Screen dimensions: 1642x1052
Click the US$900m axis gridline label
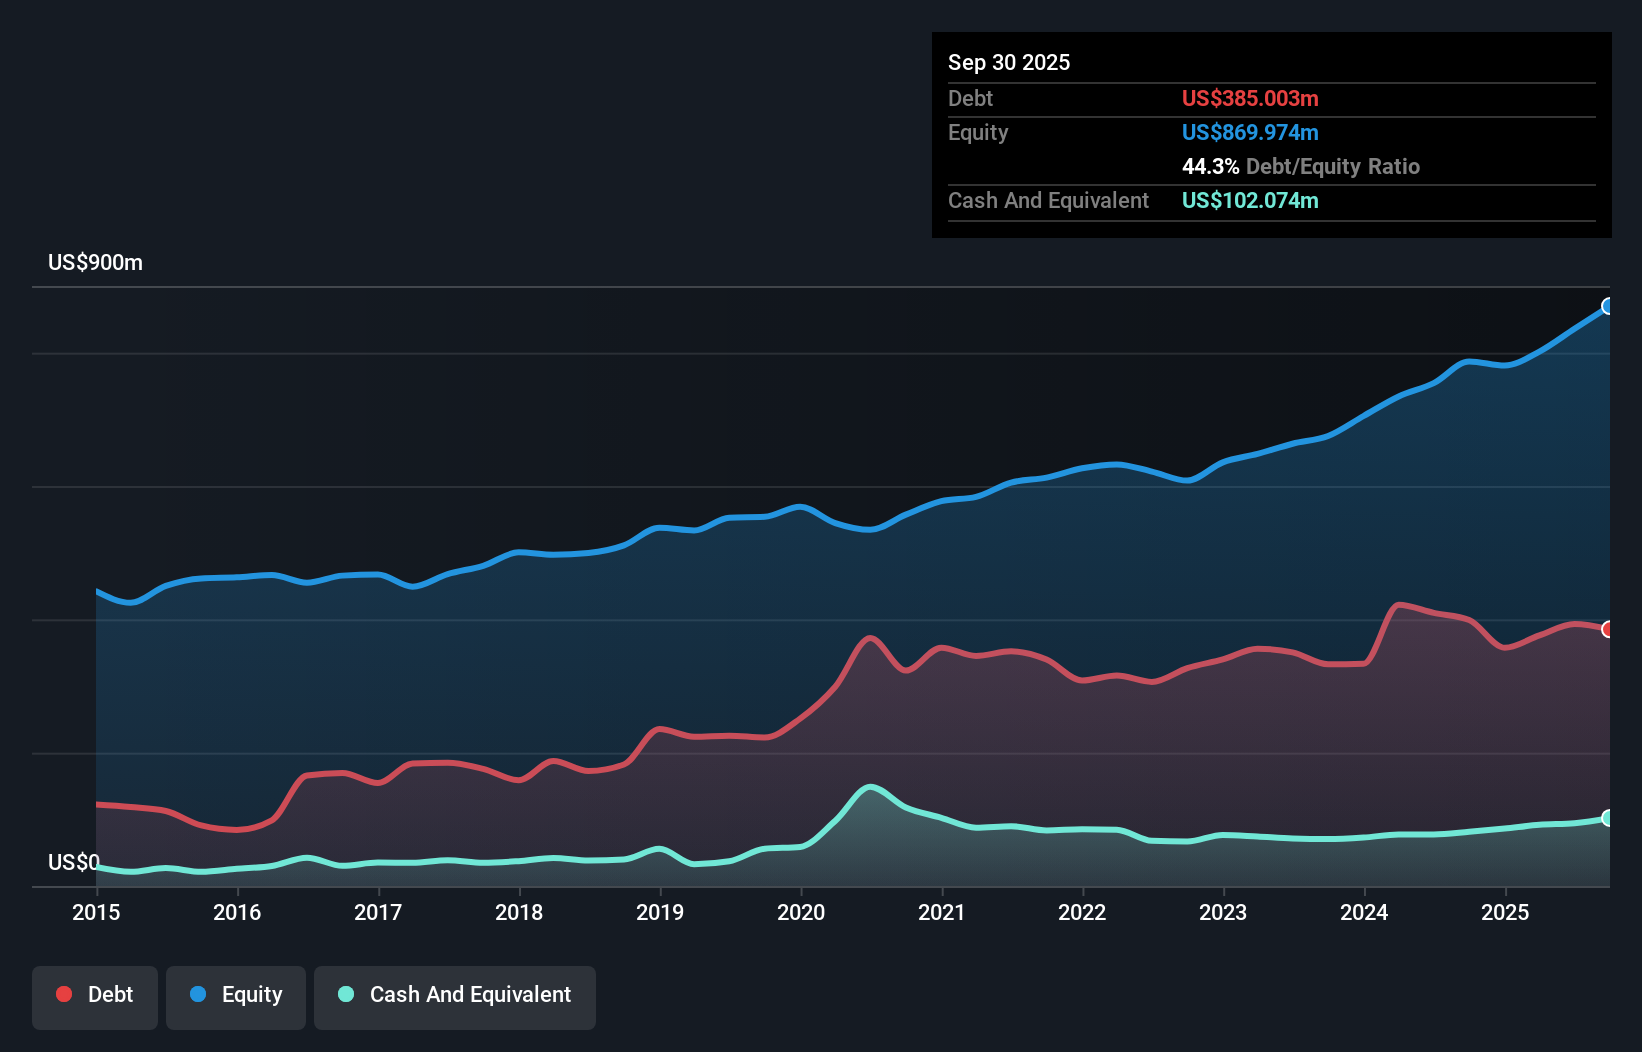95,262
